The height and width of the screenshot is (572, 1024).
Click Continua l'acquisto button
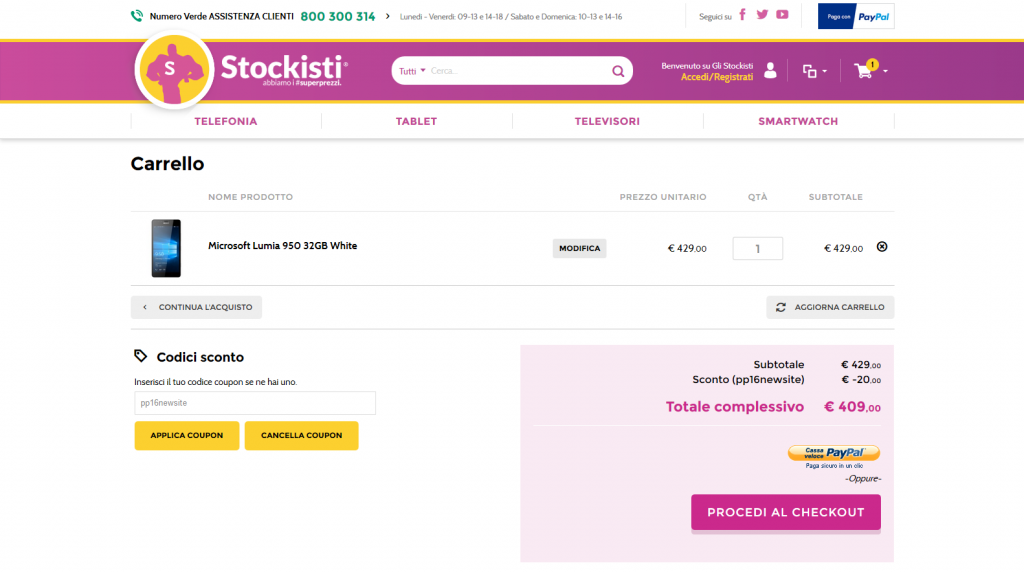click(x=196, y=307)
